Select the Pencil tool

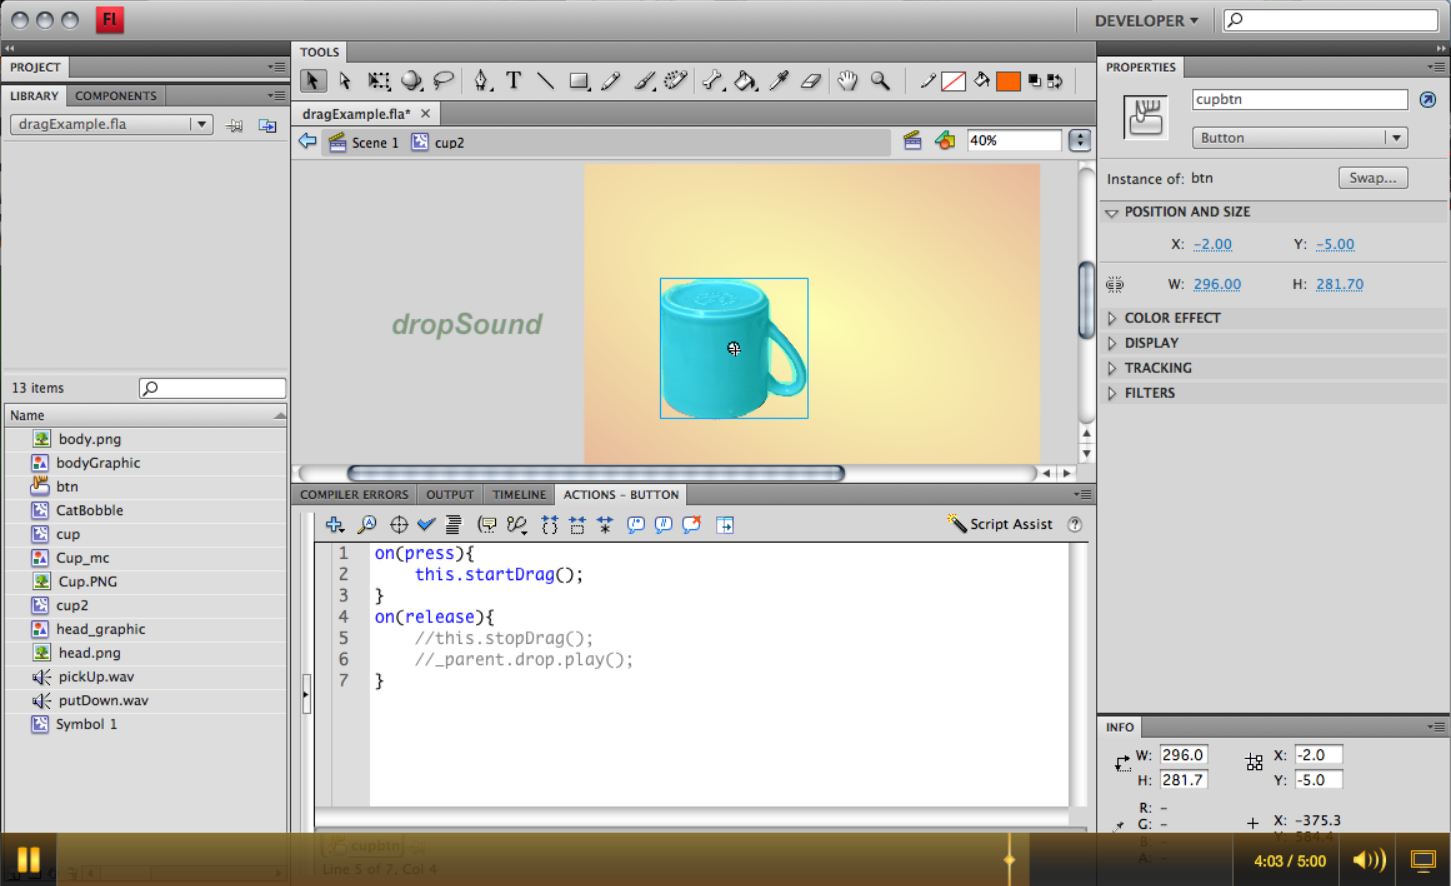[611, 81]
